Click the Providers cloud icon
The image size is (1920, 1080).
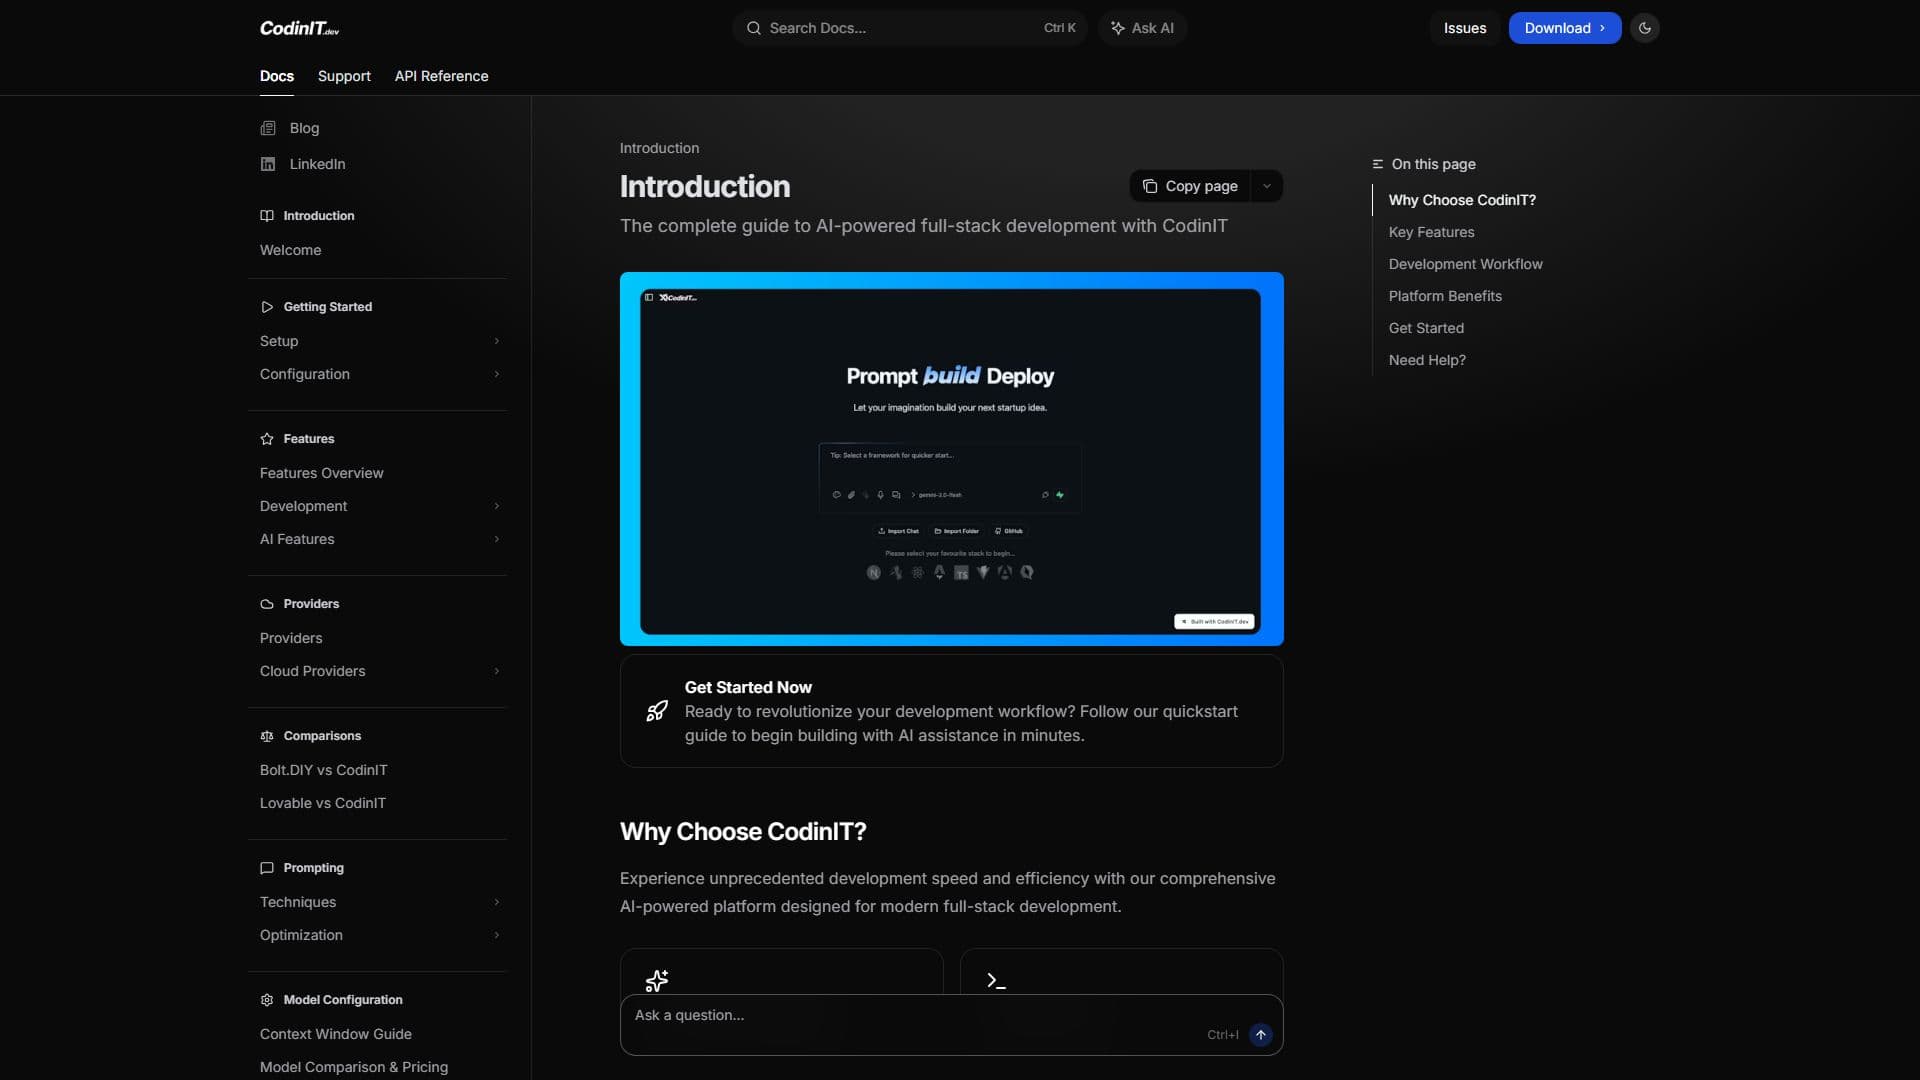(x=267, y=604)
